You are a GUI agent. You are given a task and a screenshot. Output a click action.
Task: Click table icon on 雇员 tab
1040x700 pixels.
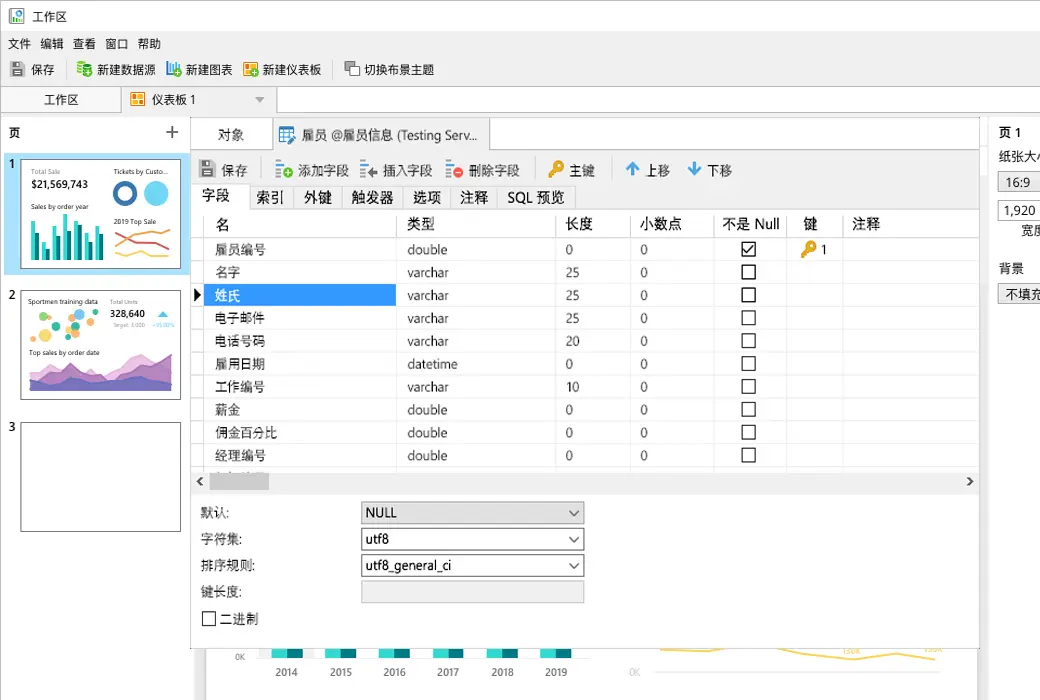287,135
